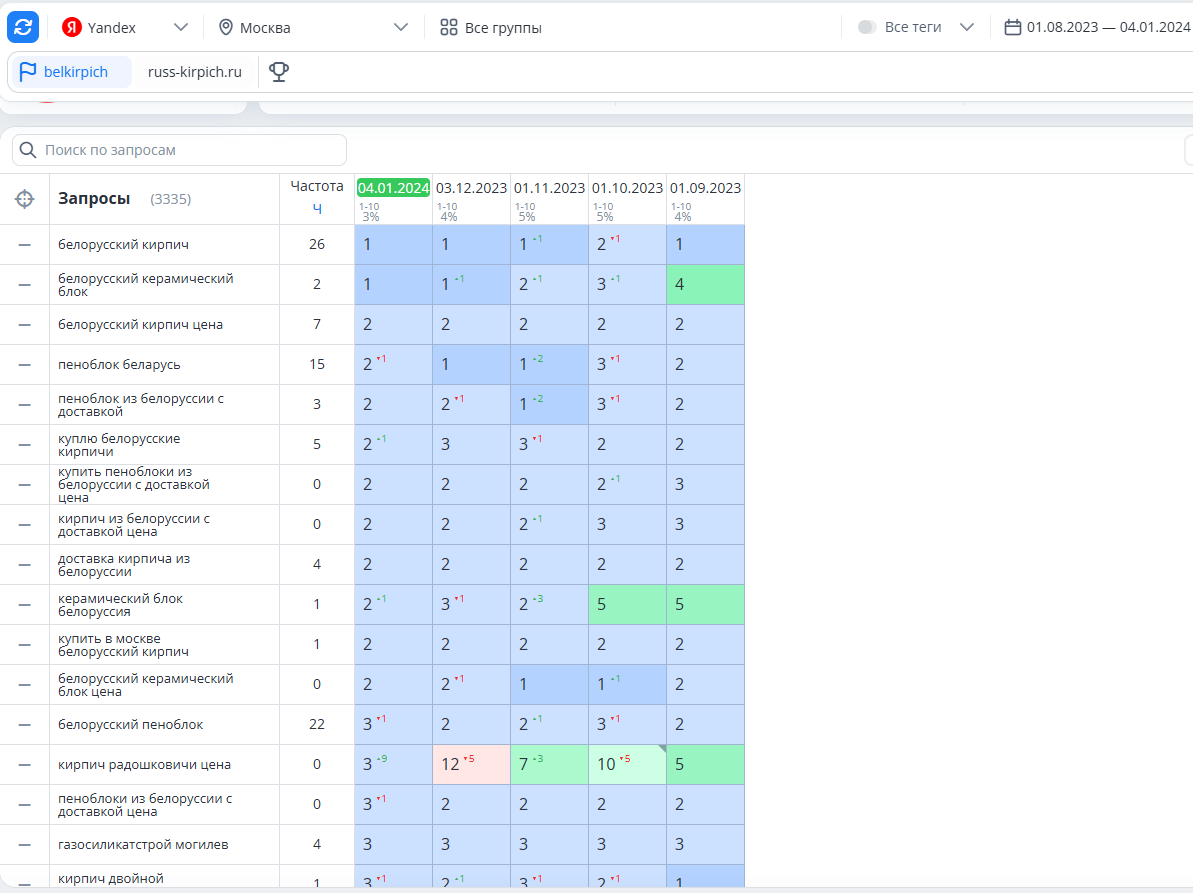Image resolution: width=1193 pixels, height=893 pixels.
Task: Click the Частота Ч sort link
Action: tap(317, 208)
